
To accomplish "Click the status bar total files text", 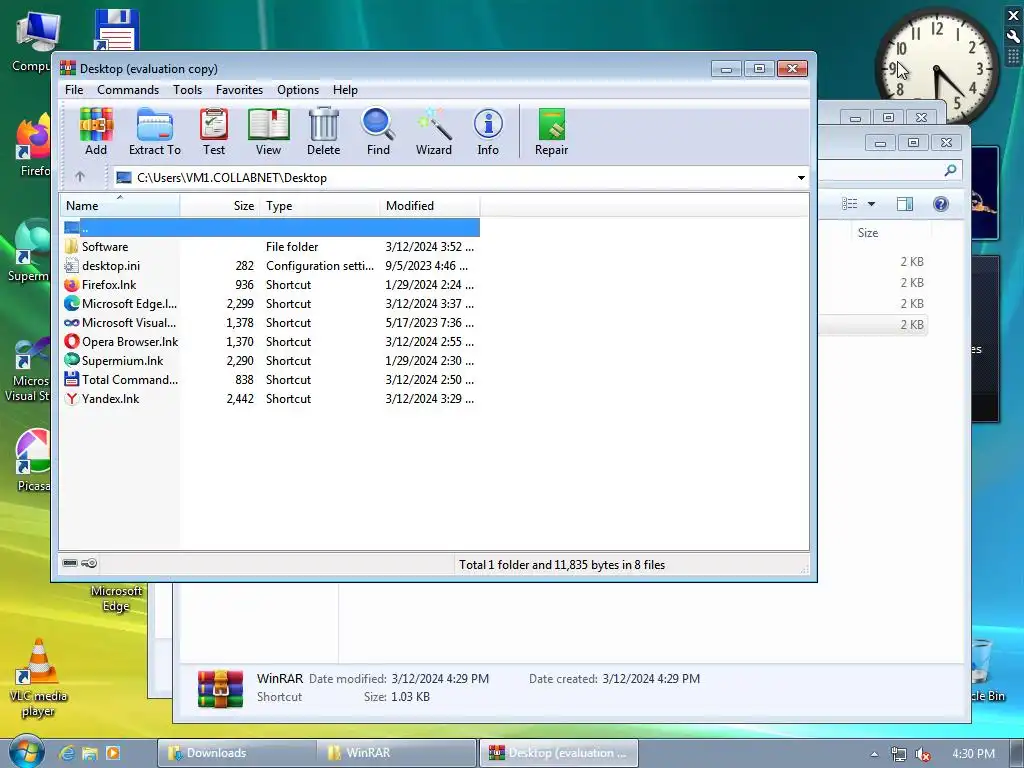I will 562,565.
